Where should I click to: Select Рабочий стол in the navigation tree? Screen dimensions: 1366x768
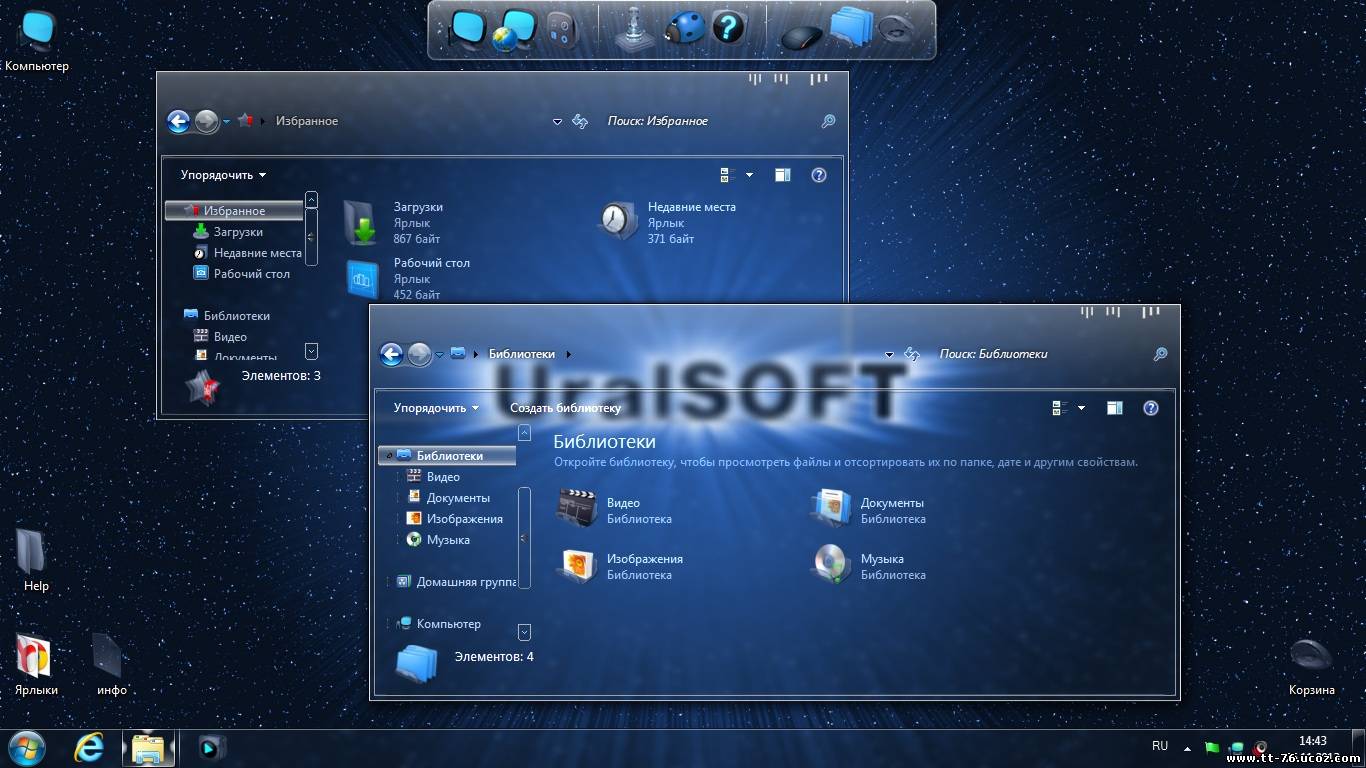(x=251, y=274)
